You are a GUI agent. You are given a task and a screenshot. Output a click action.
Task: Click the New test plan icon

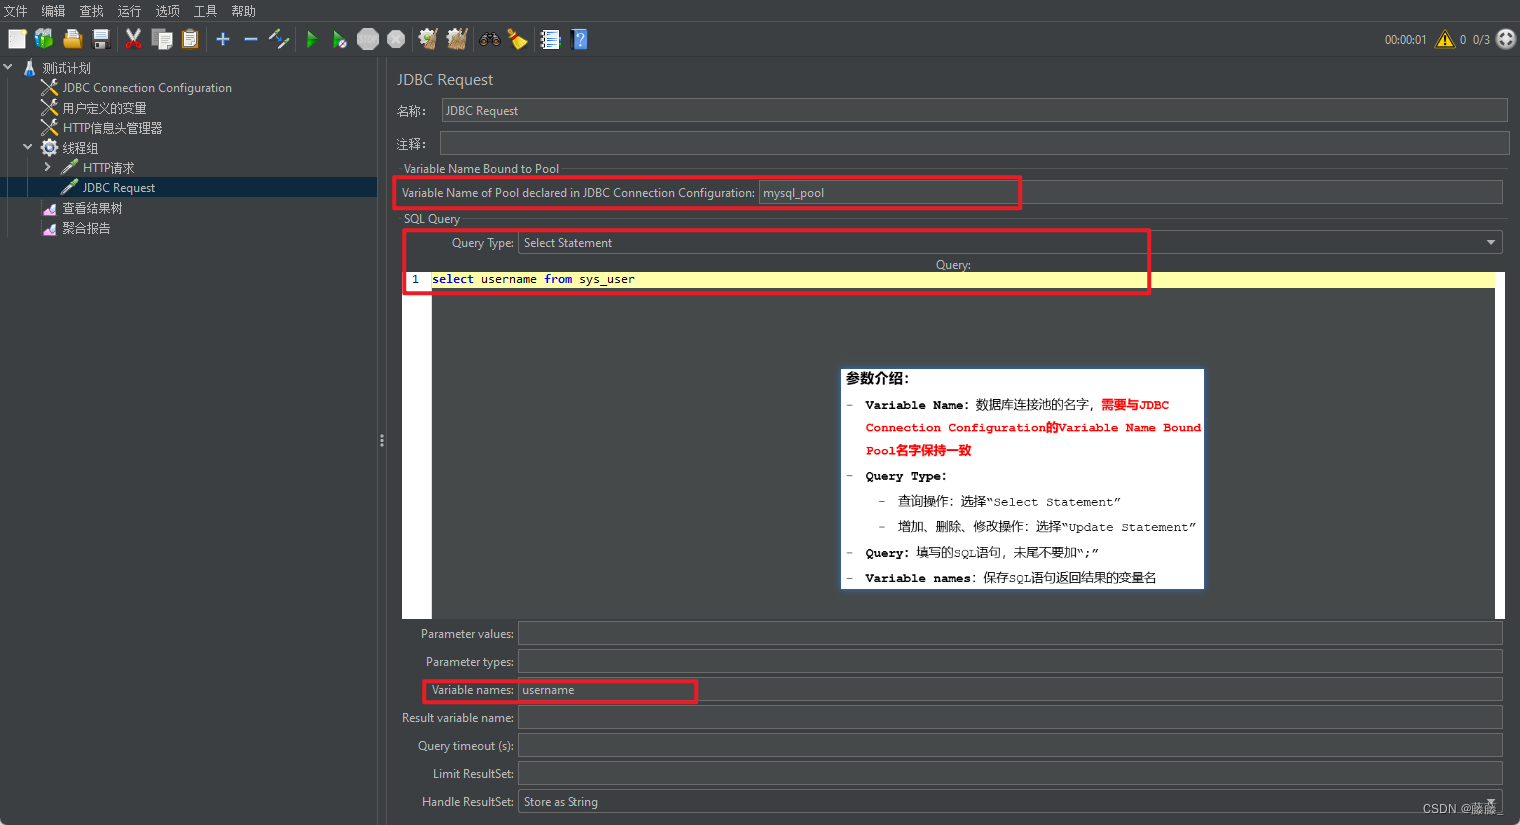click(17, 39)
